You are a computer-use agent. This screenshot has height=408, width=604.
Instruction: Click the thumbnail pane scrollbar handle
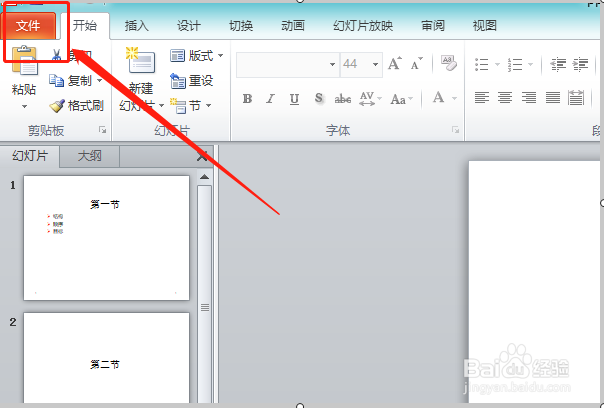click(x=205, y=307)
